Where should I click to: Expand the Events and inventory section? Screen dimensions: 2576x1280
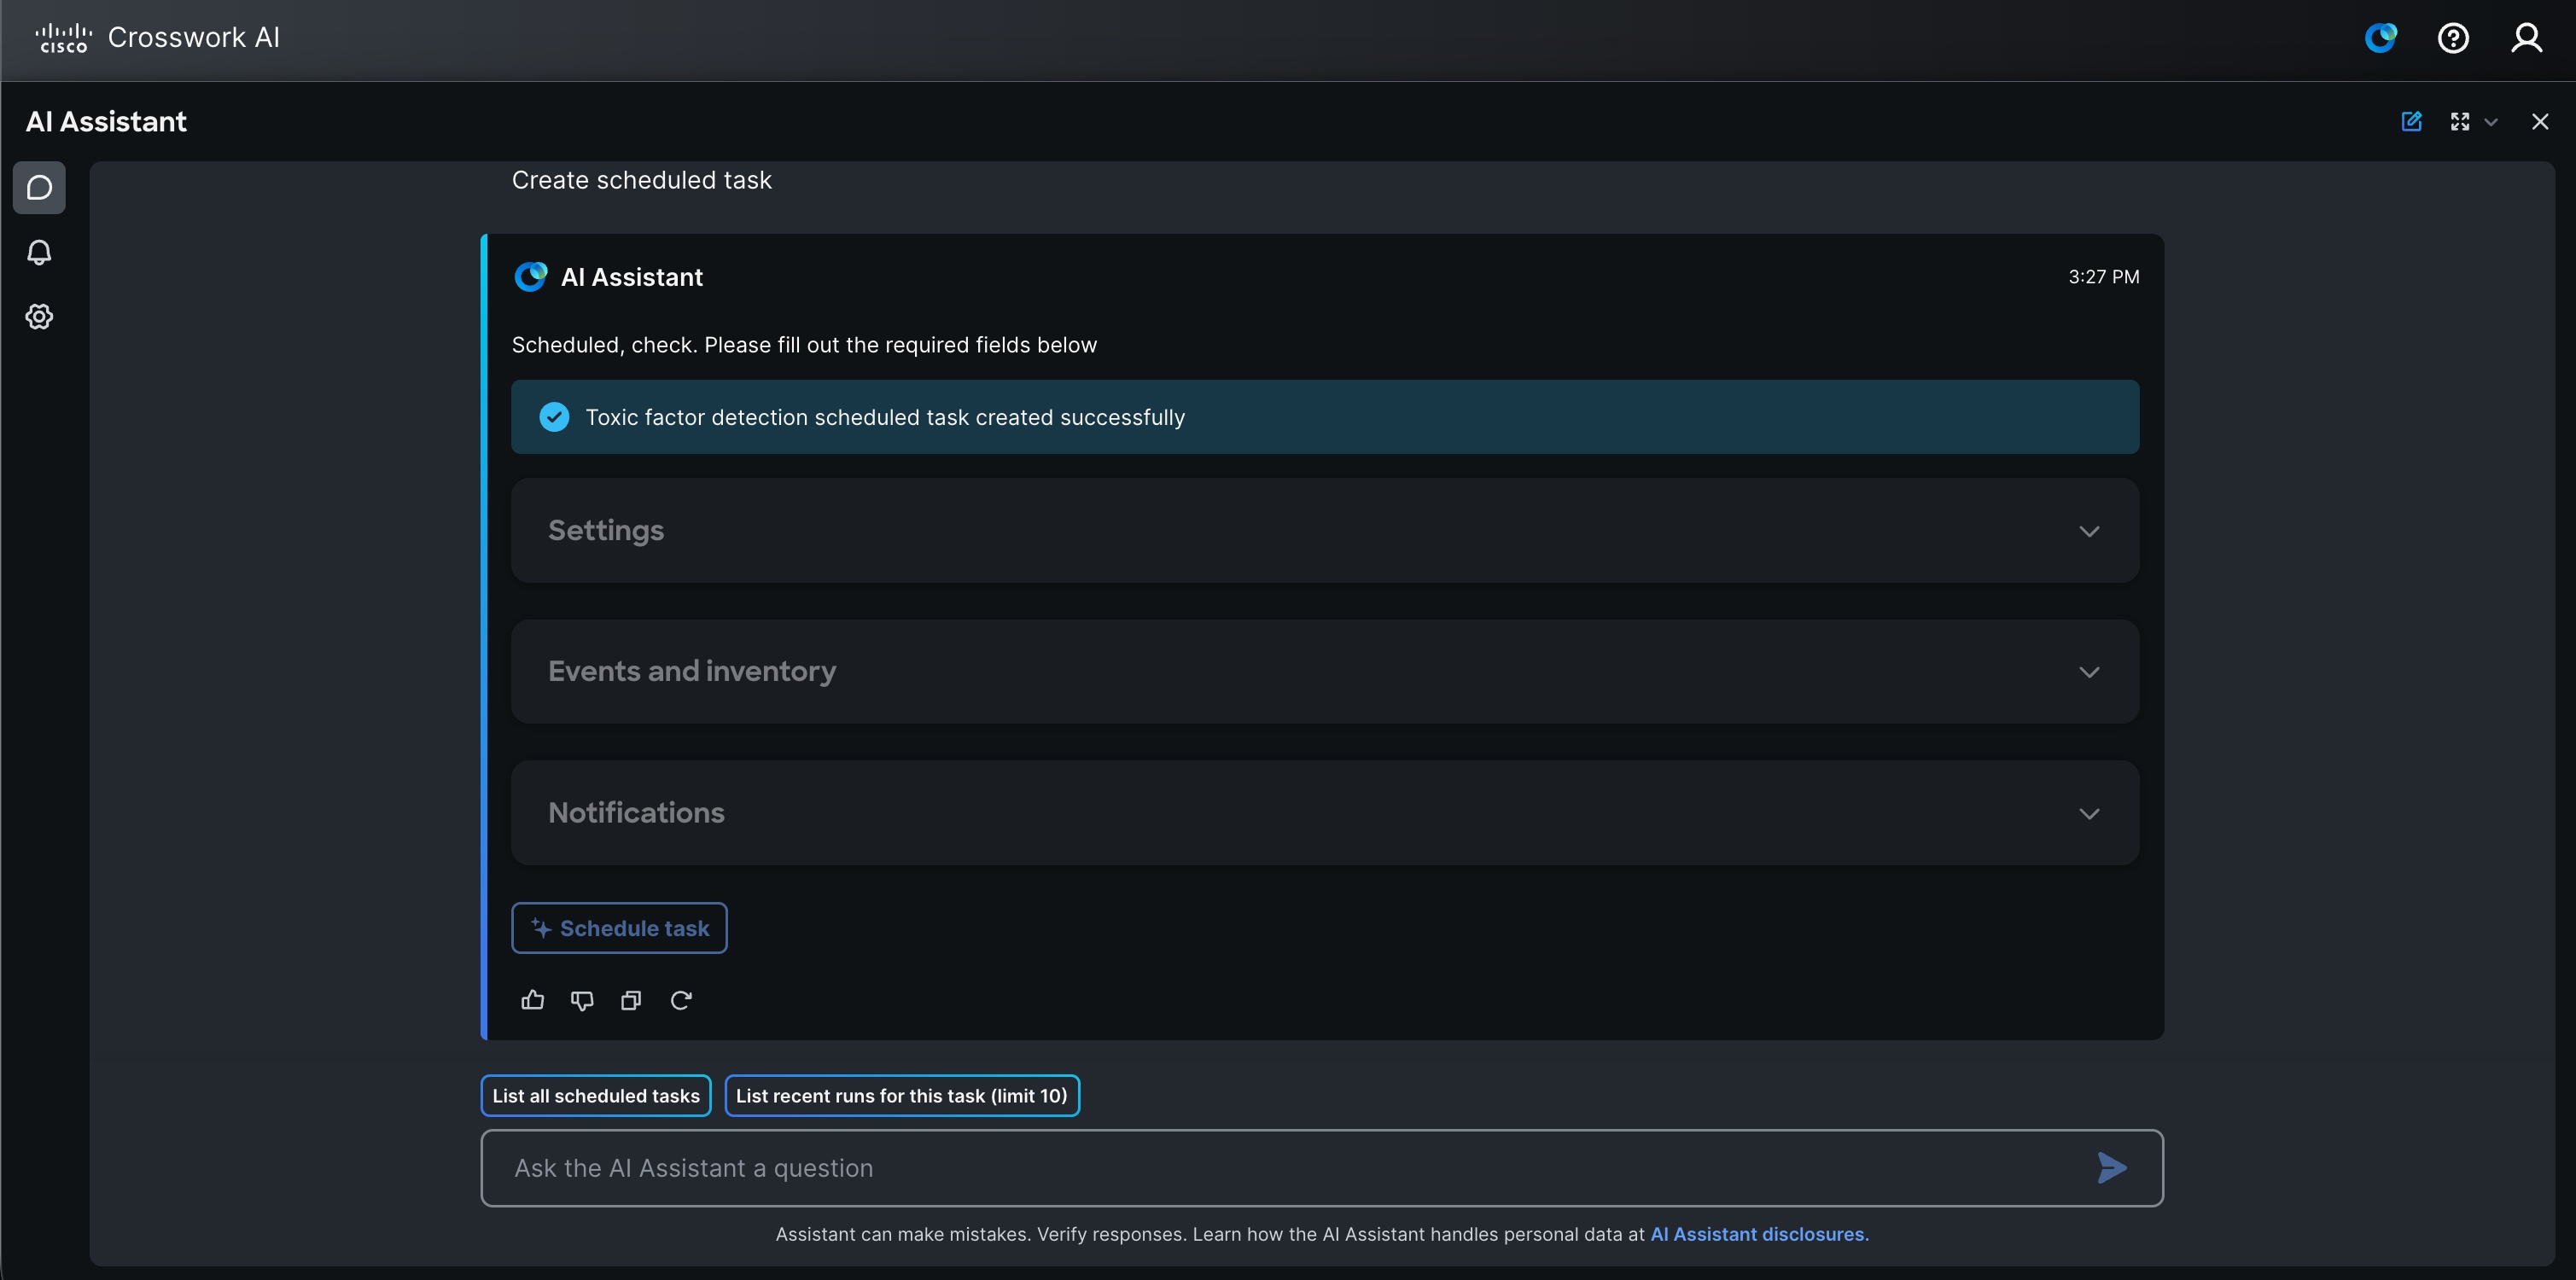point(1325,672)
